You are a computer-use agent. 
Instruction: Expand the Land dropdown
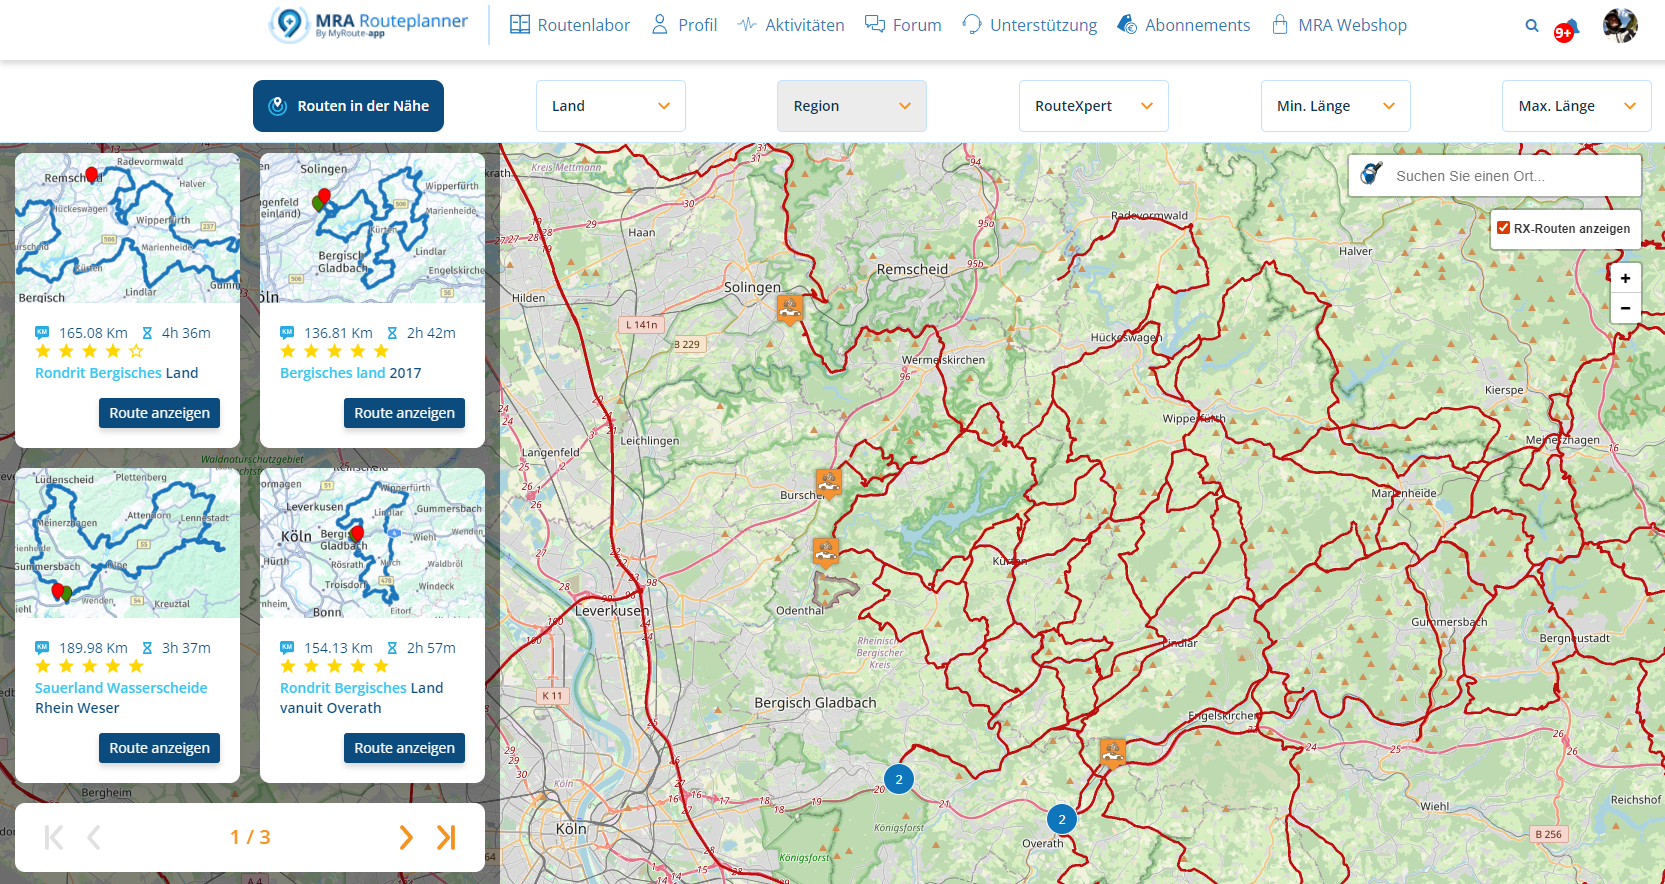pos(610,106)
